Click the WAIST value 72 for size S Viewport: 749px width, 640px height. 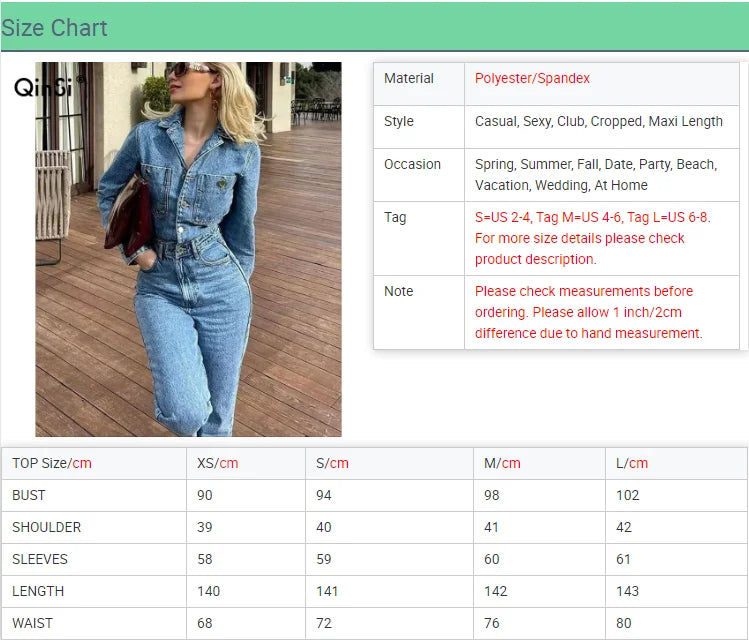tap(324, 623)
